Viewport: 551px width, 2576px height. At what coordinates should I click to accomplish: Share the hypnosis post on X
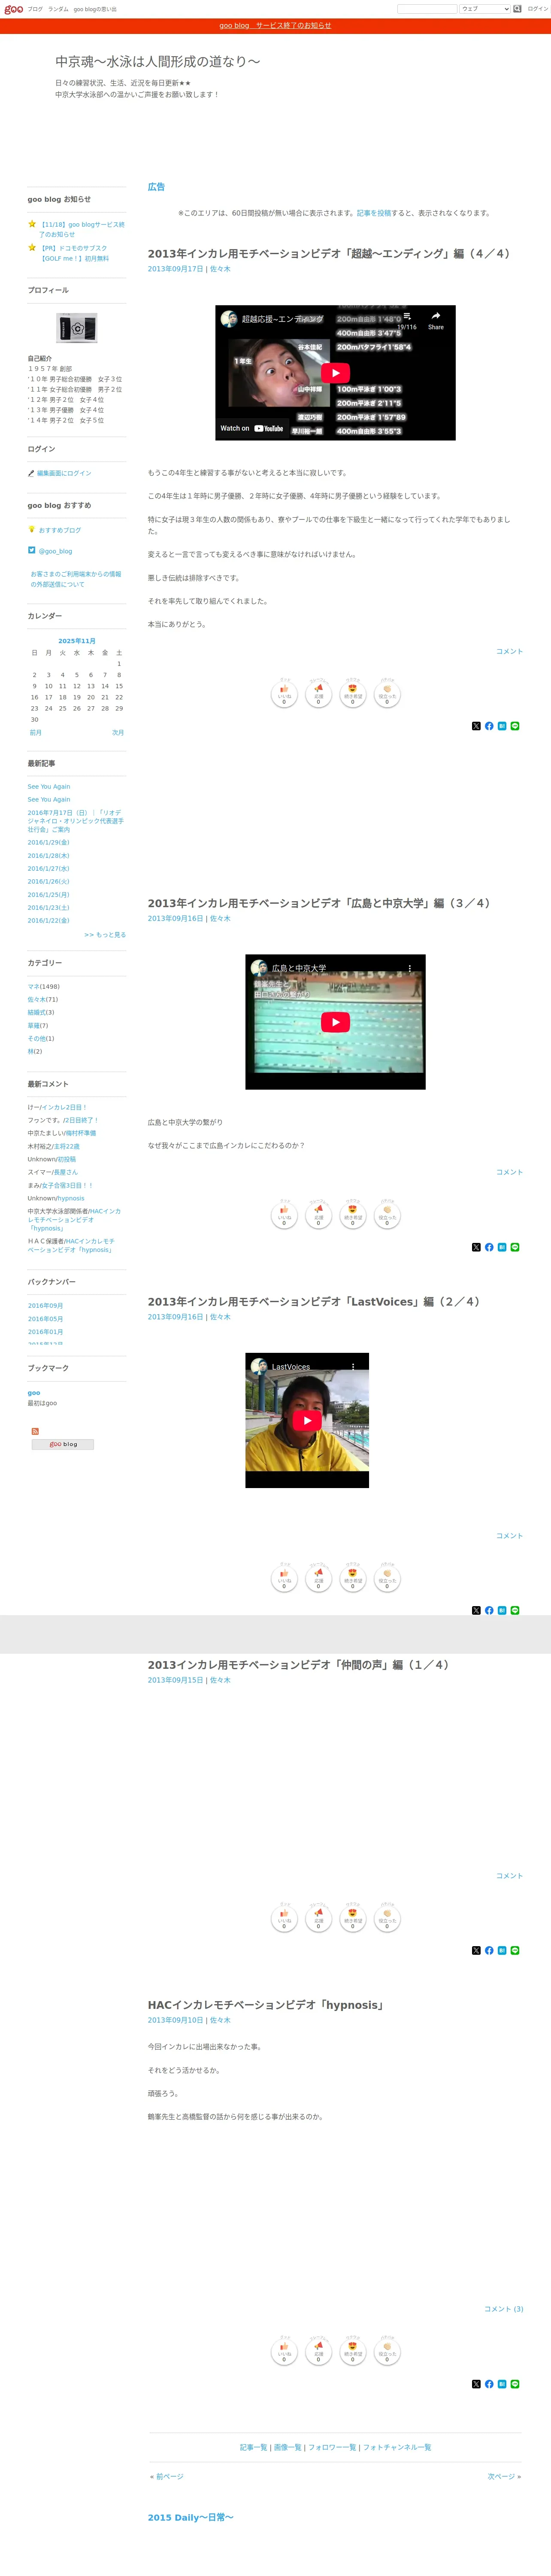point(476,2384)
